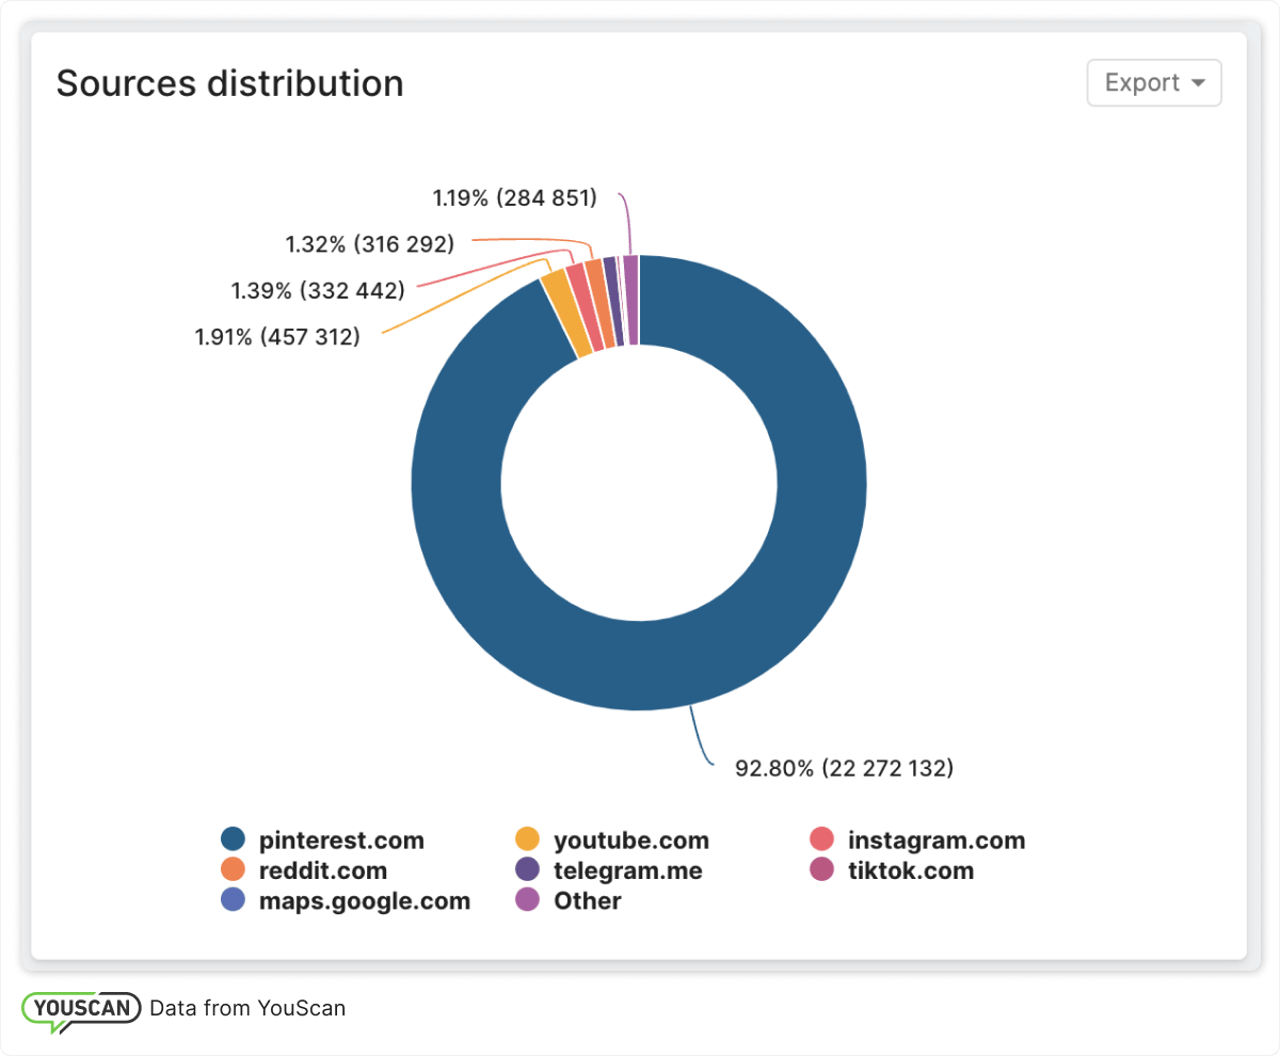Click the YouScan logo icon

[80, 1008]
